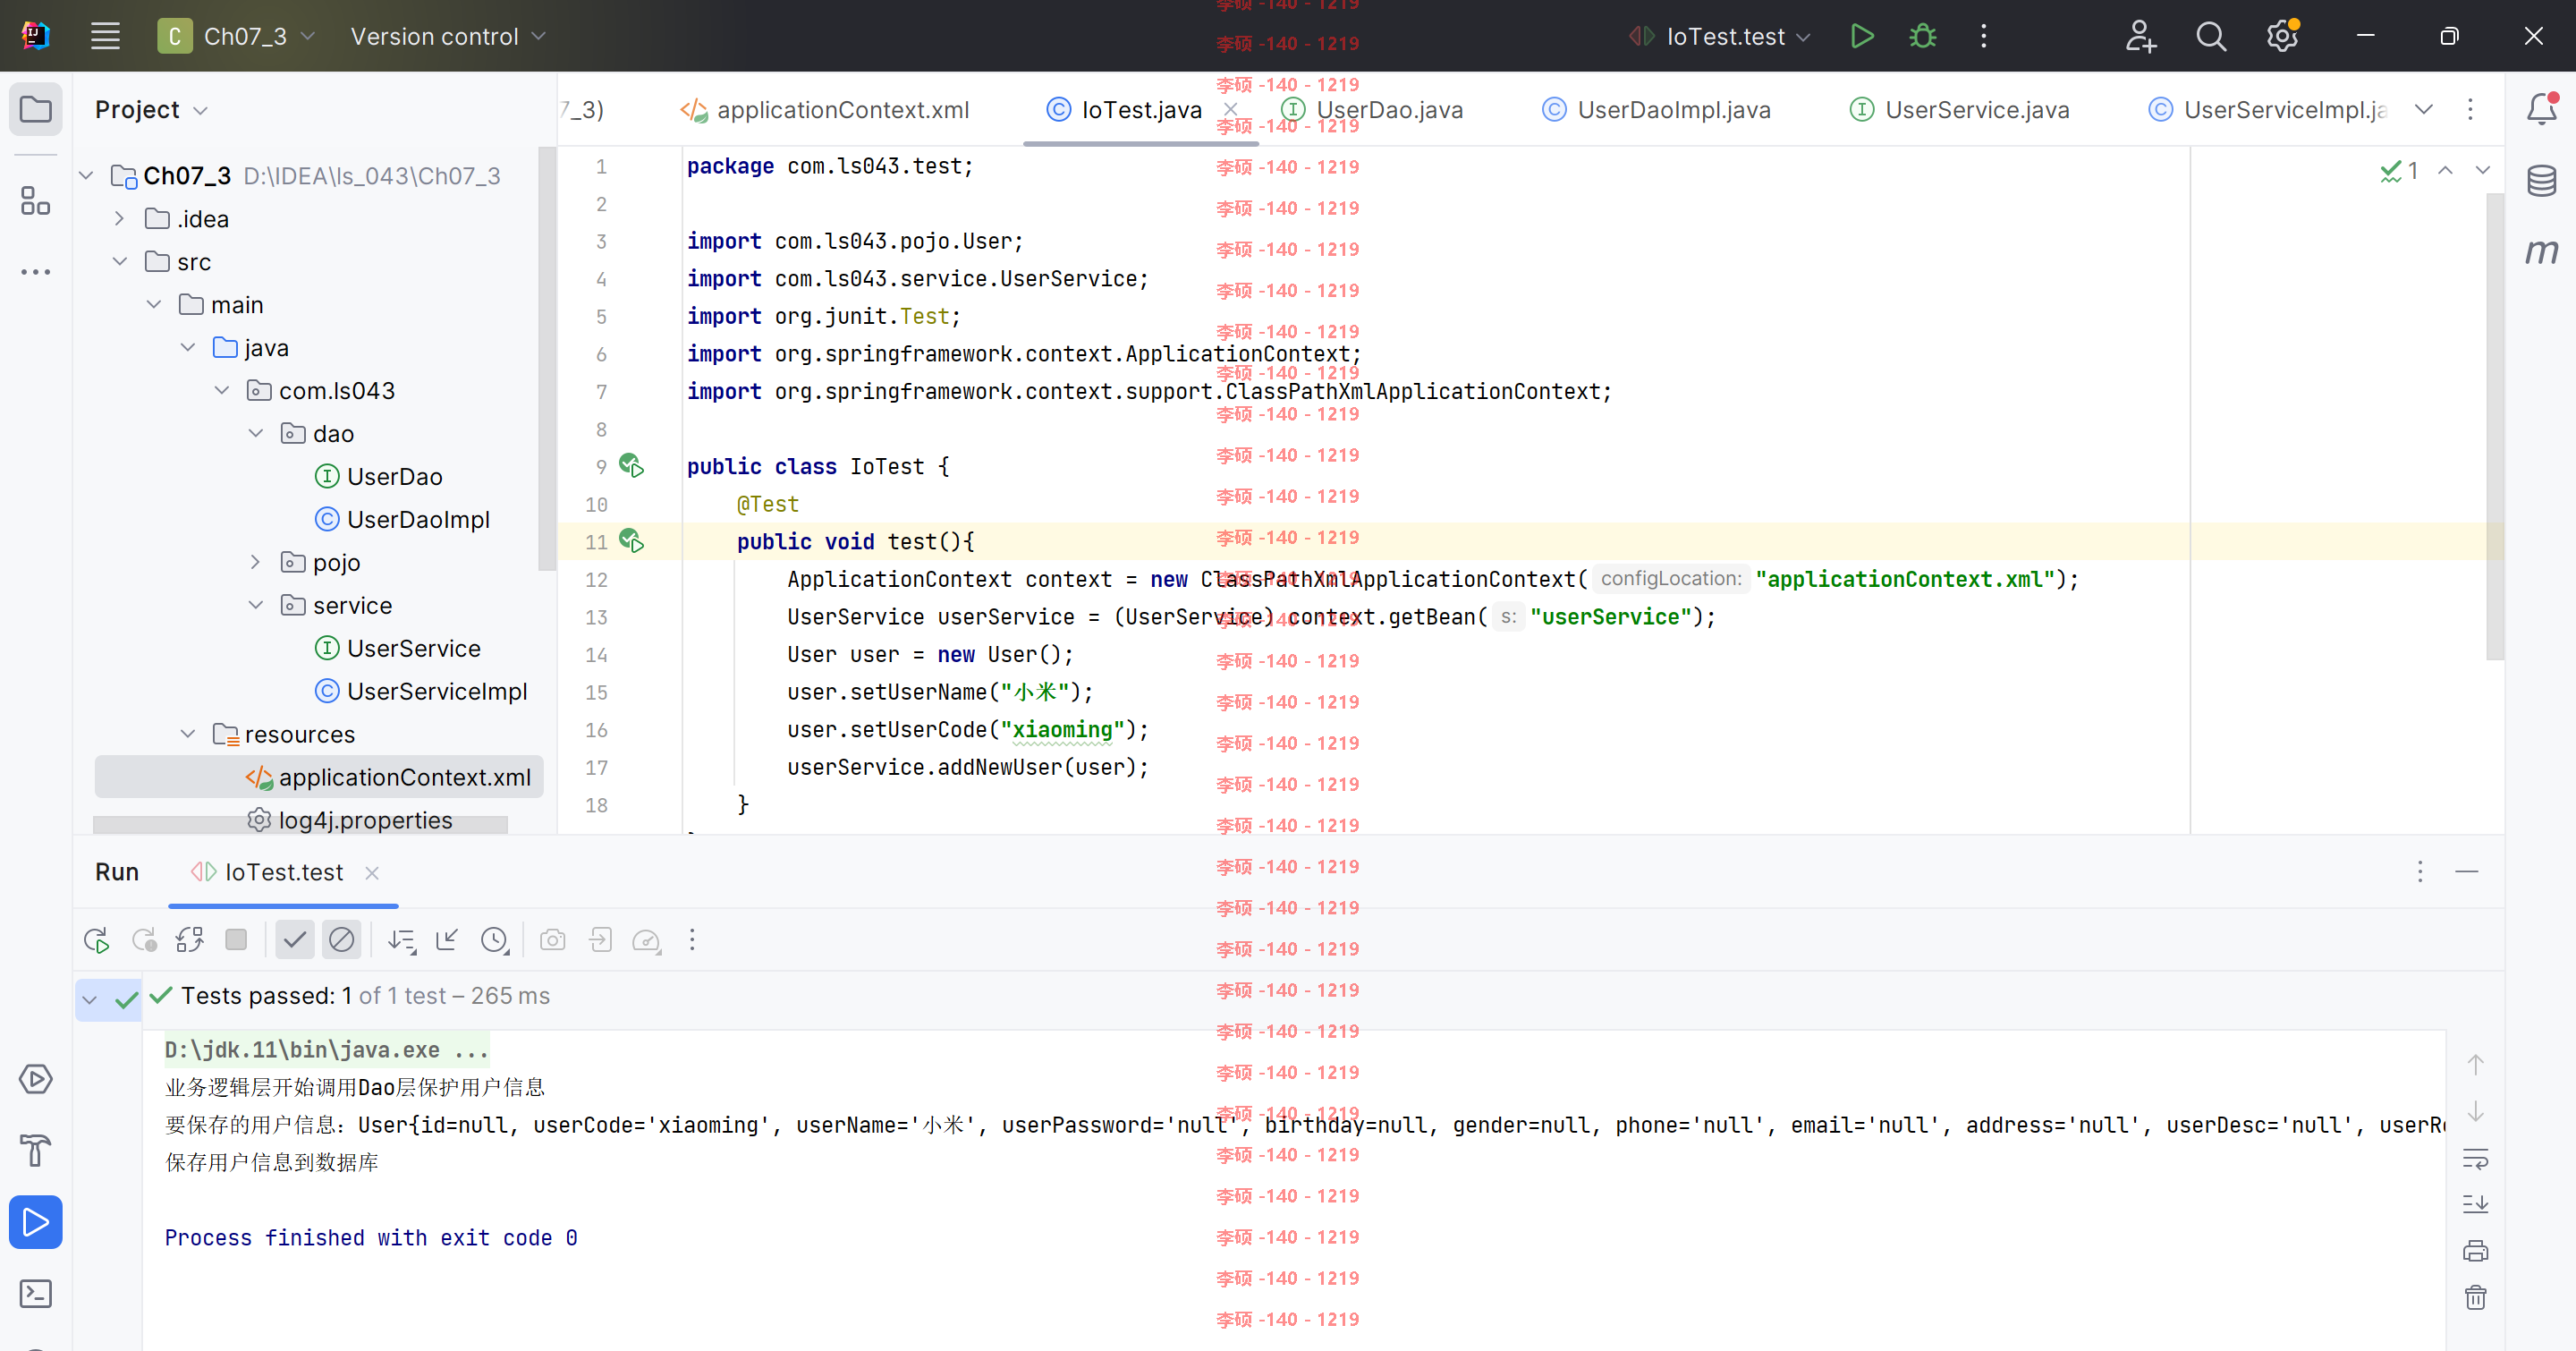Viewport: 2576px width, 1351px height.
Task: Show hidden editor tabs chevron
Action: [2424, 109]
